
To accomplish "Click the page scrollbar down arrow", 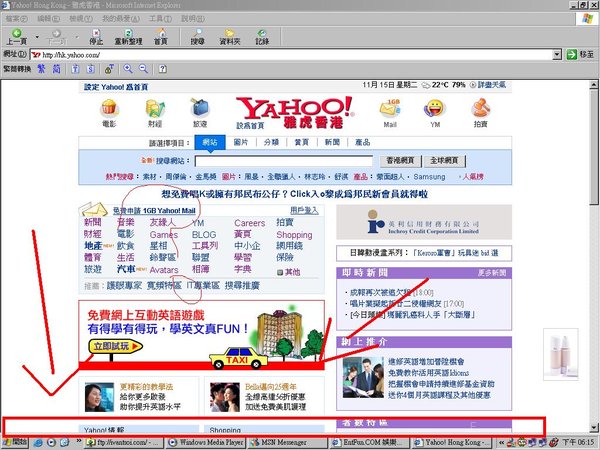I will (x=593, y=428).
